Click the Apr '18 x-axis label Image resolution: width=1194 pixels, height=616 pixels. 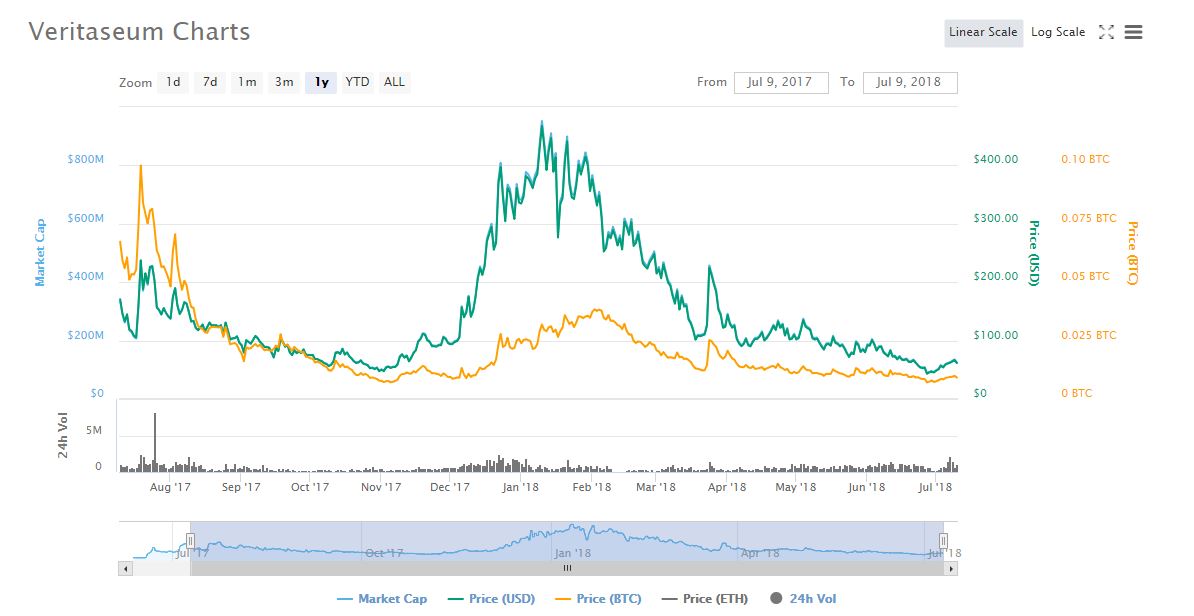[727, 487]
